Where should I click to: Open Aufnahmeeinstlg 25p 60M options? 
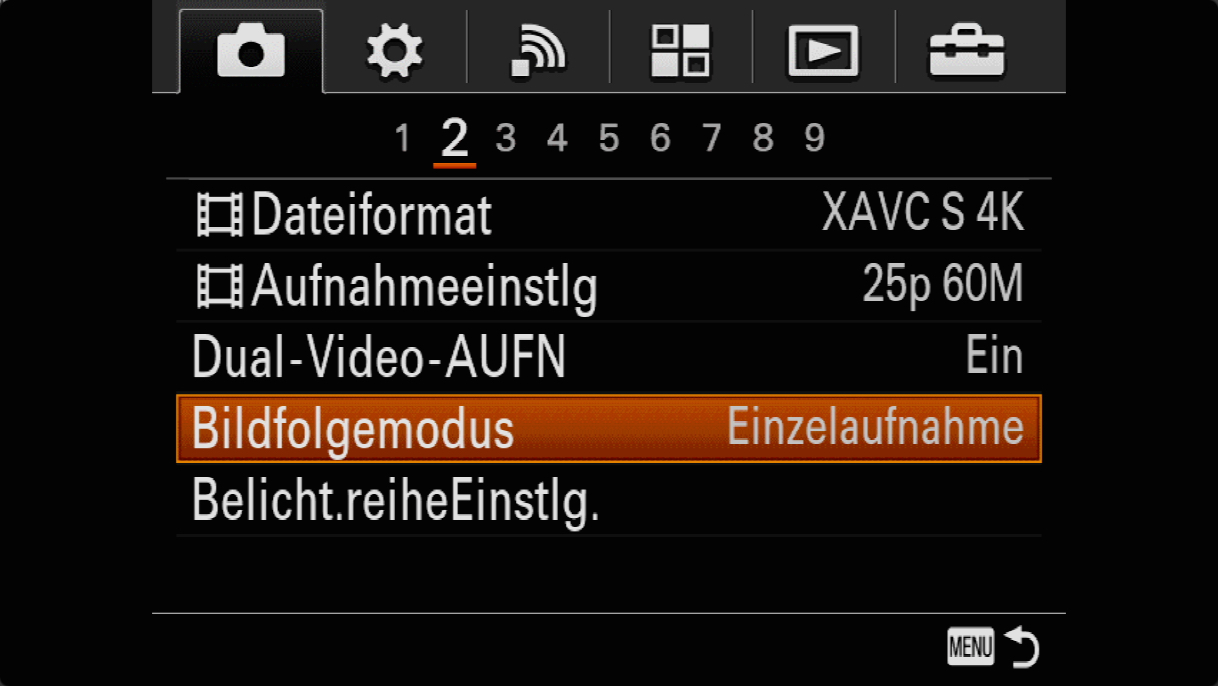click(x=608, y=286)
